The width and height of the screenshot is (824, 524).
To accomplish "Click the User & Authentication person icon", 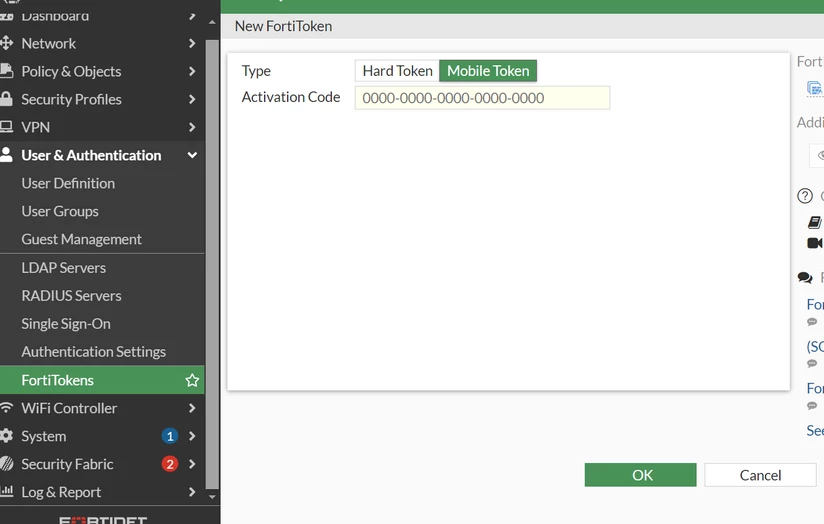I will tap(6, 155).
